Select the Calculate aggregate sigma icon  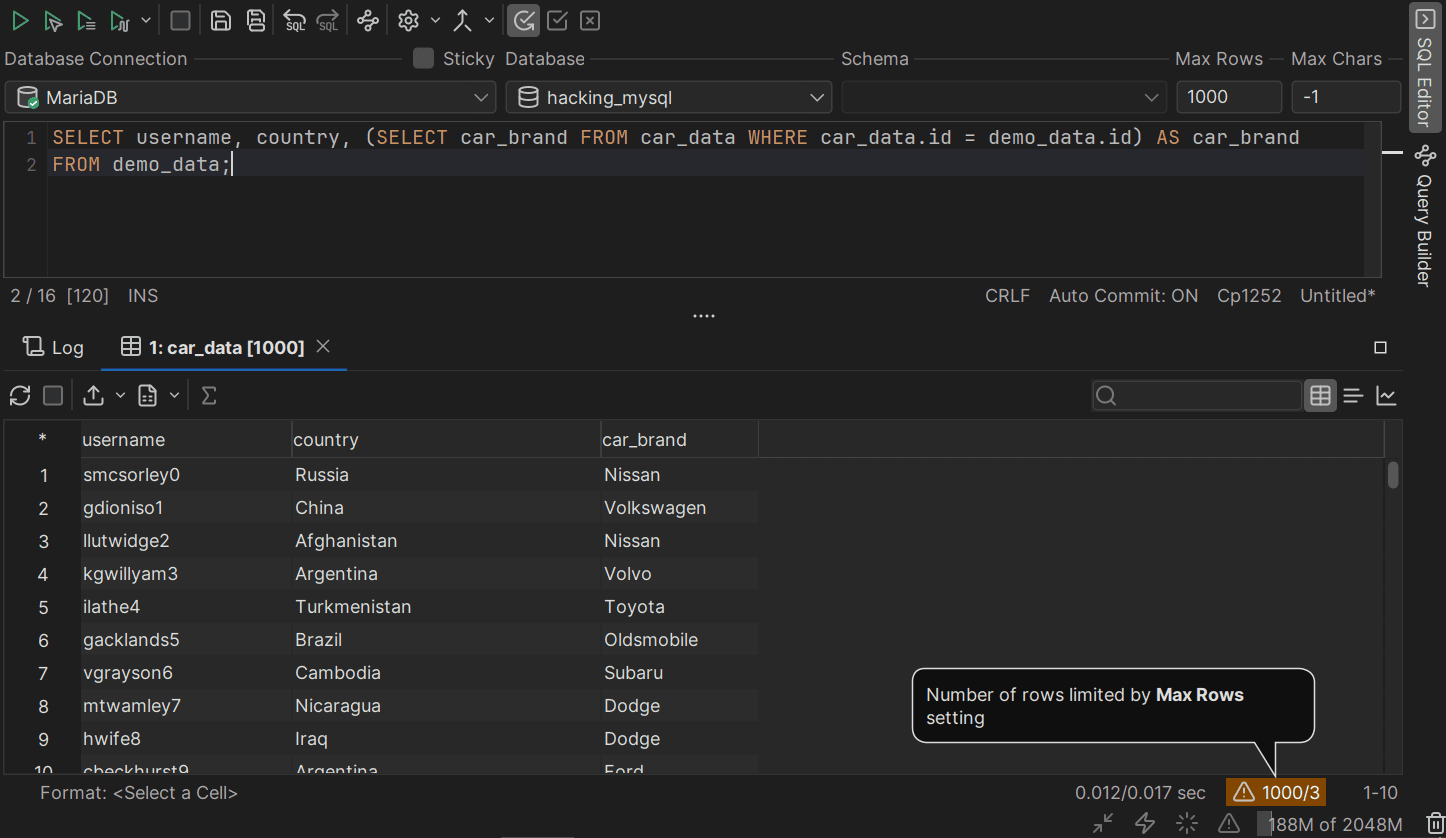[208, 395]
